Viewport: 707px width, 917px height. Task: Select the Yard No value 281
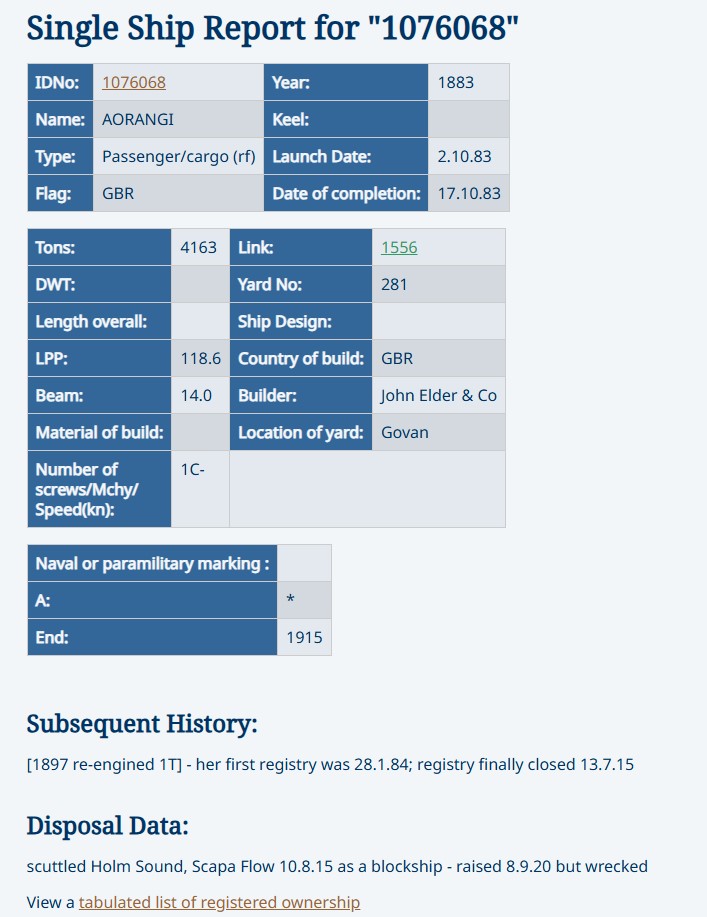[395, 284]
